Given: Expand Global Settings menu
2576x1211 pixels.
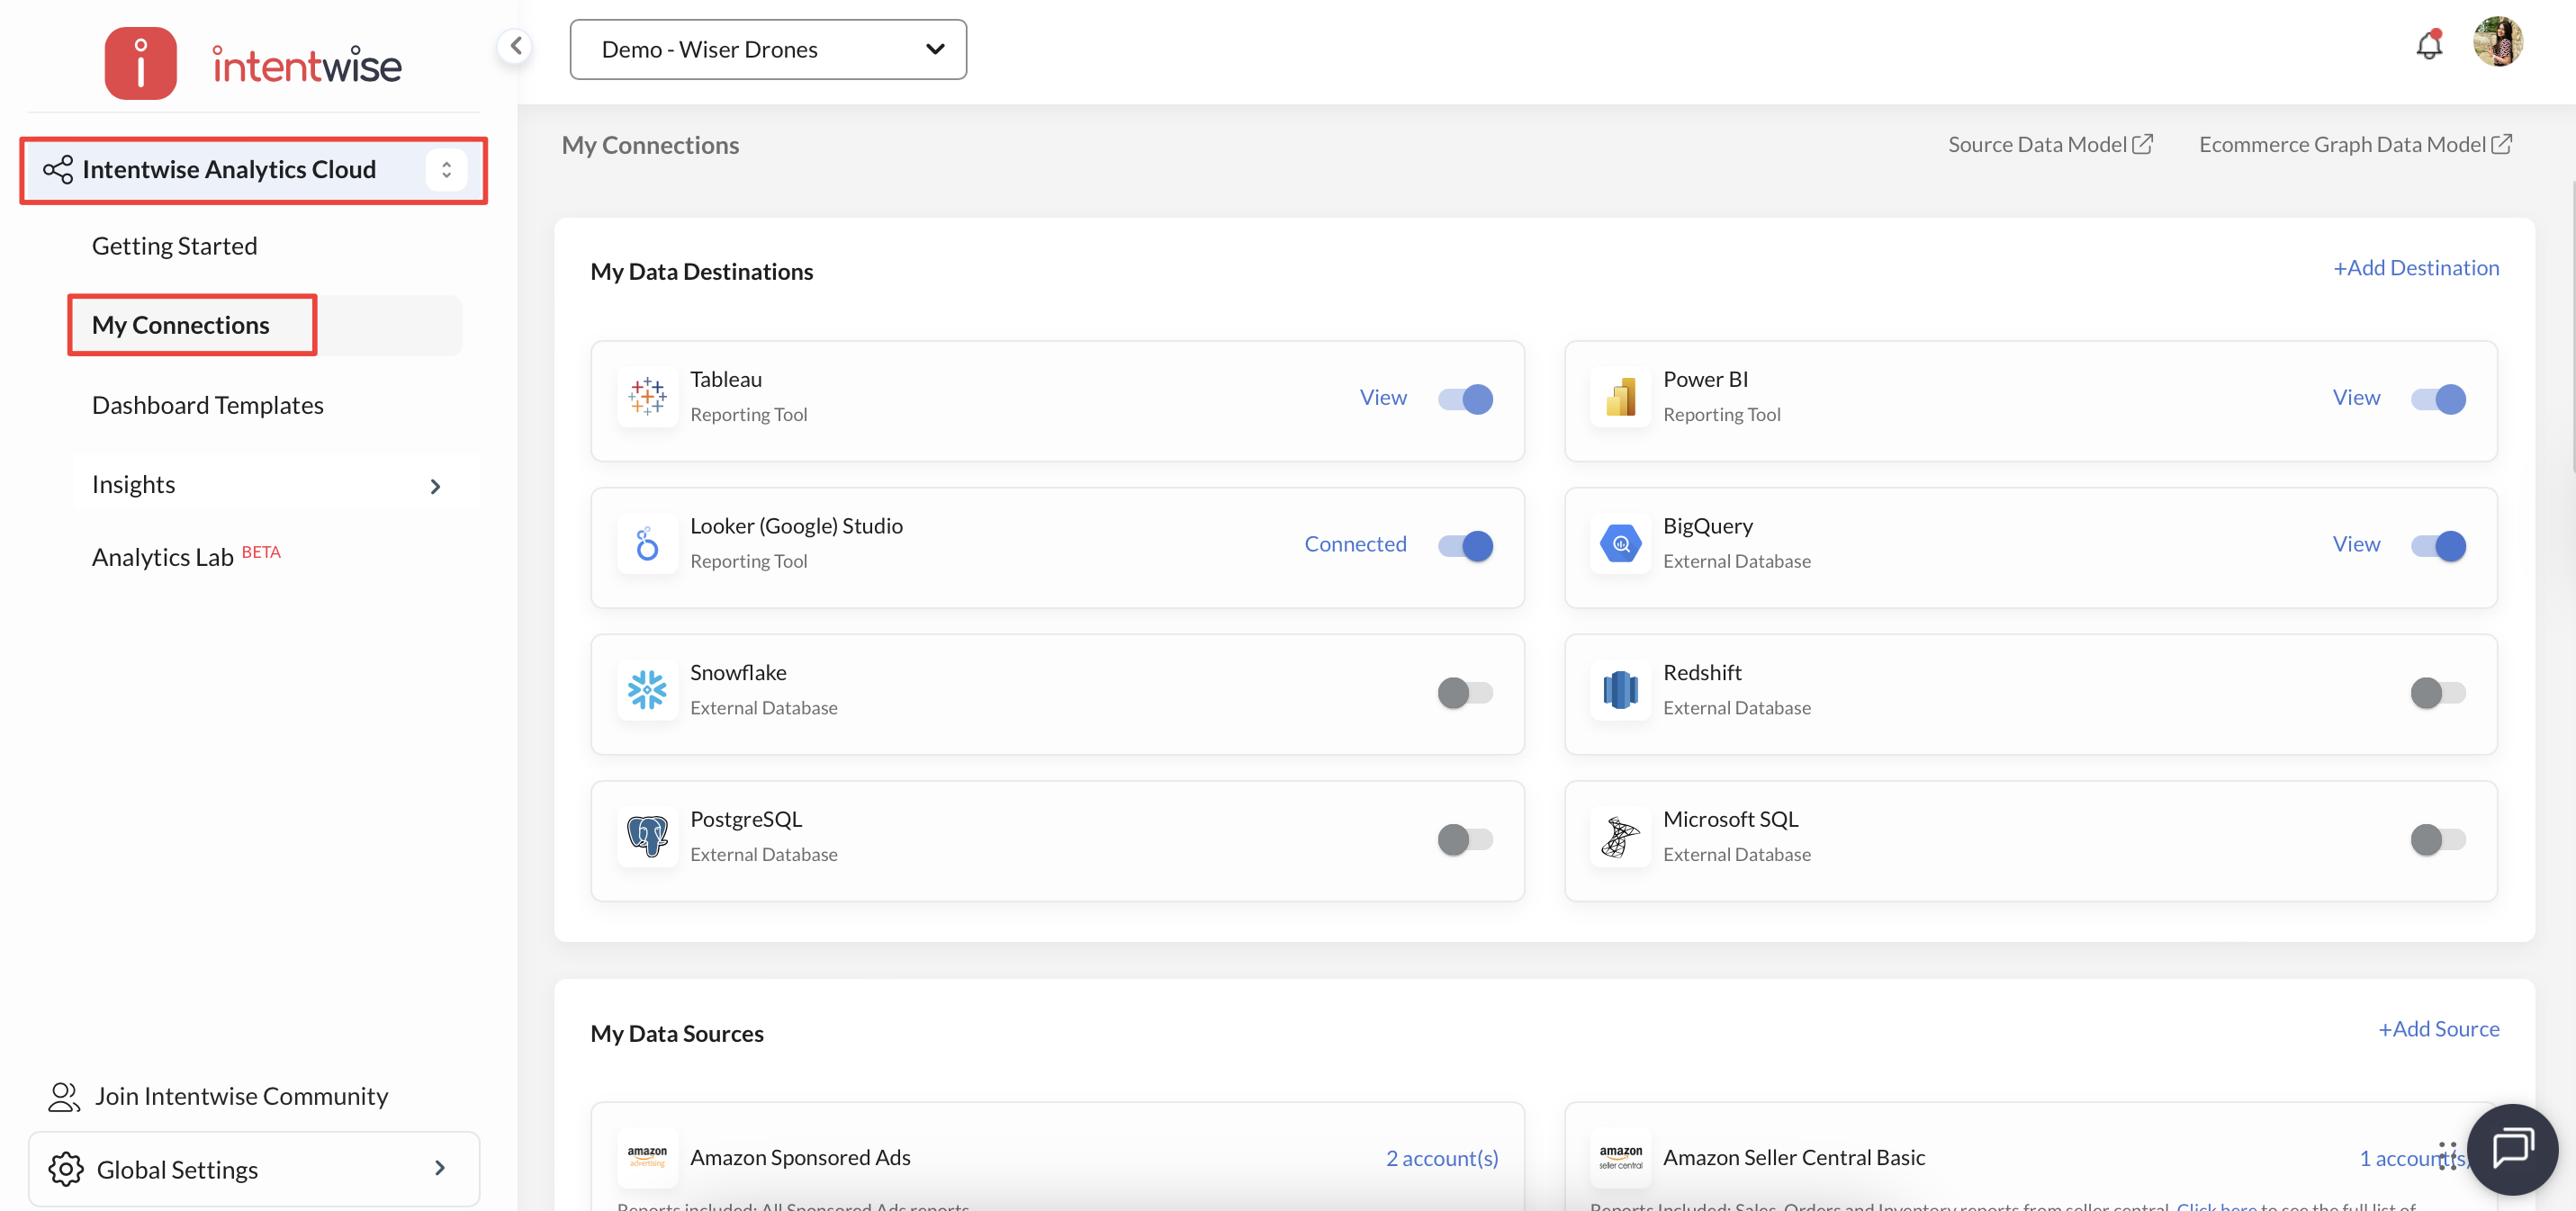Looking at the screenshot, I should [254, 1169].
